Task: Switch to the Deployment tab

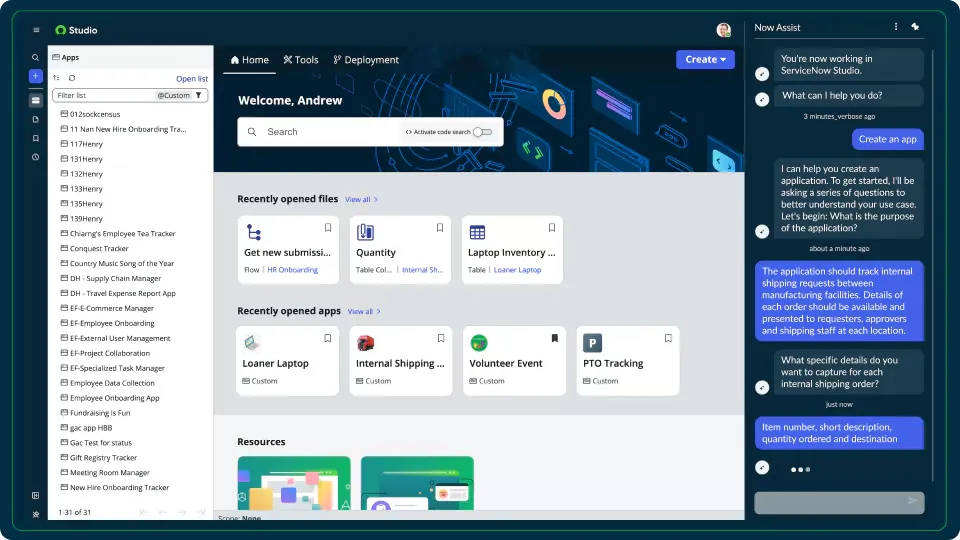Action: pyautogui.click(x=366, y=60)
